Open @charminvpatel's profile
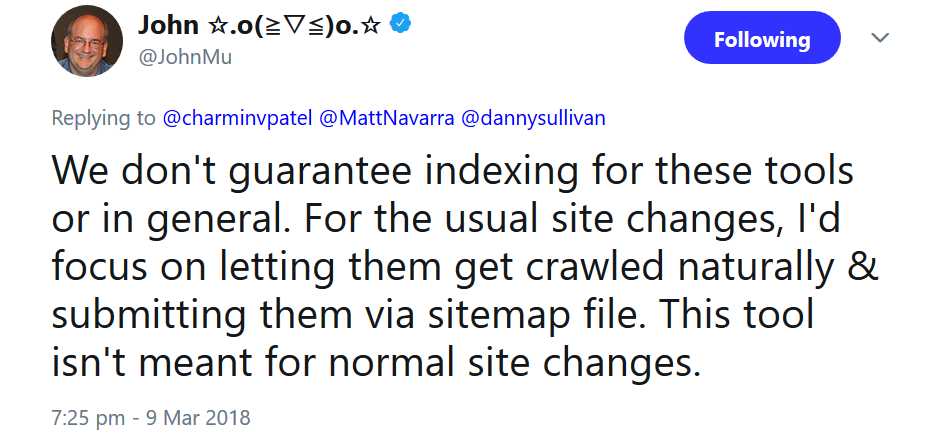Screen dimensions: 943x446 tap(236, 118)
